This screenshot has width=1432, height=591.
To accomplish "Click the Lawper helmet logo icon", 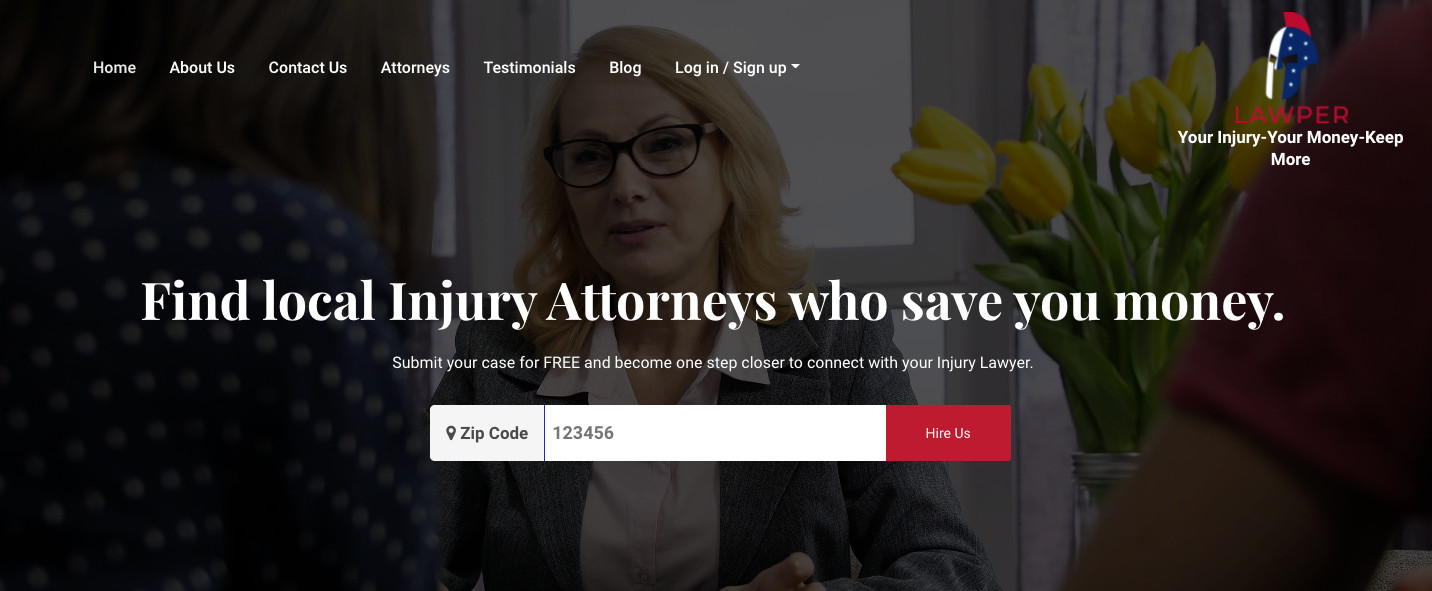I will [x=1291, y=56].
